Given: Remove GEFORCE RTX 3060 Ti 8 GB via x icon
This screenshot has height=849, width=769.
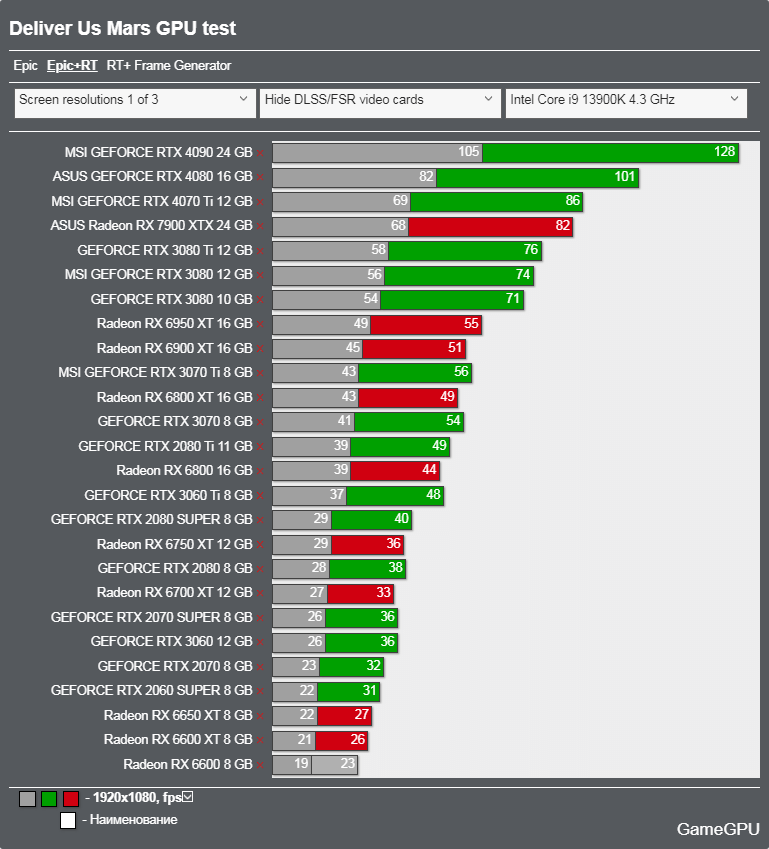Looking at the screenshot, I should click(x=260, y=496).
